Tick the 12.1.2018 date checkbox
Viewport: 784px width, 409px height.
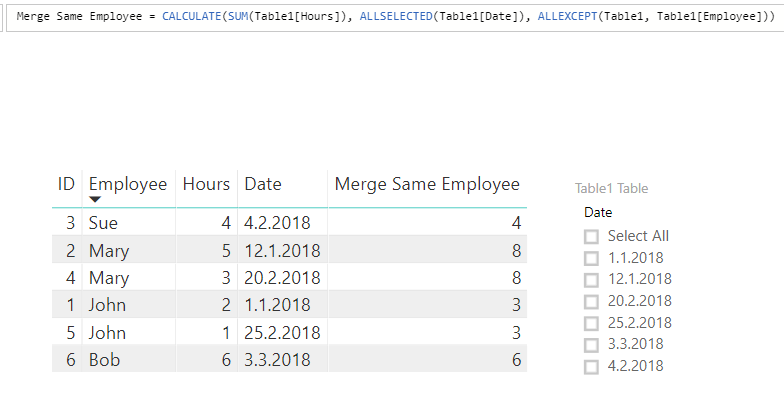(x=591, y=280)
